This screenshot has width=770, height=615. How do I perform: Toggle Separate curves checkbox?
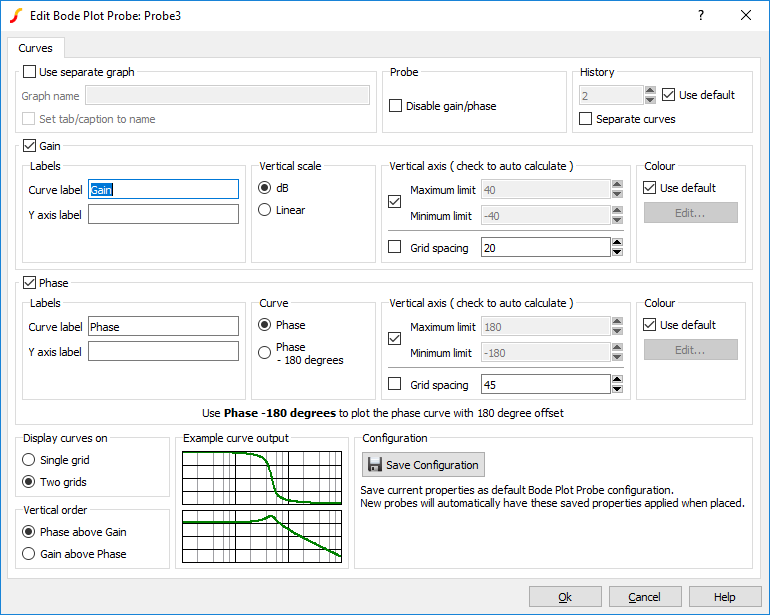coord(586,119)
